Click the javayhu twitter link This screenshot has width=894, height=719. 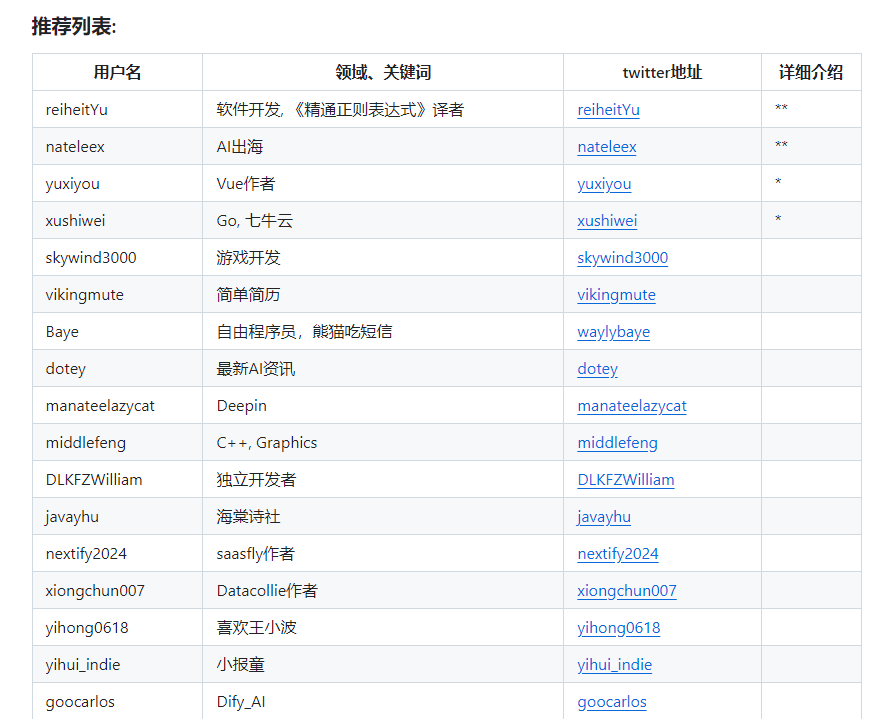[x=604, y=517]
